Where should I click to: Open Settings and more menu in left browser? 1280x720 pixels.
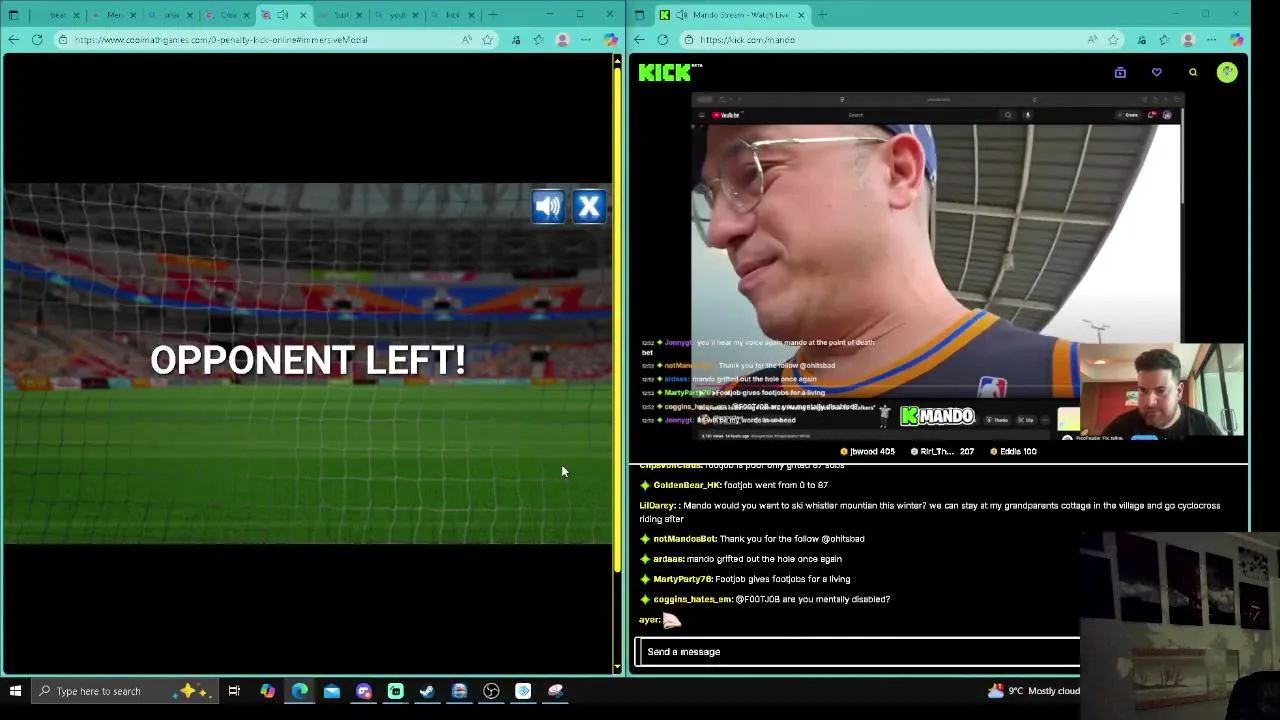(x=586, y=40)
